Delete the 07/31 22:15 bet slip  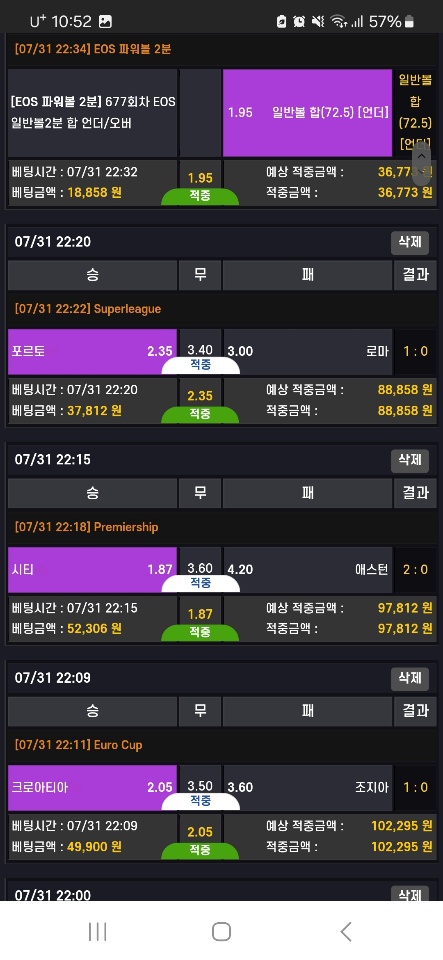click(x=410, y=460)
